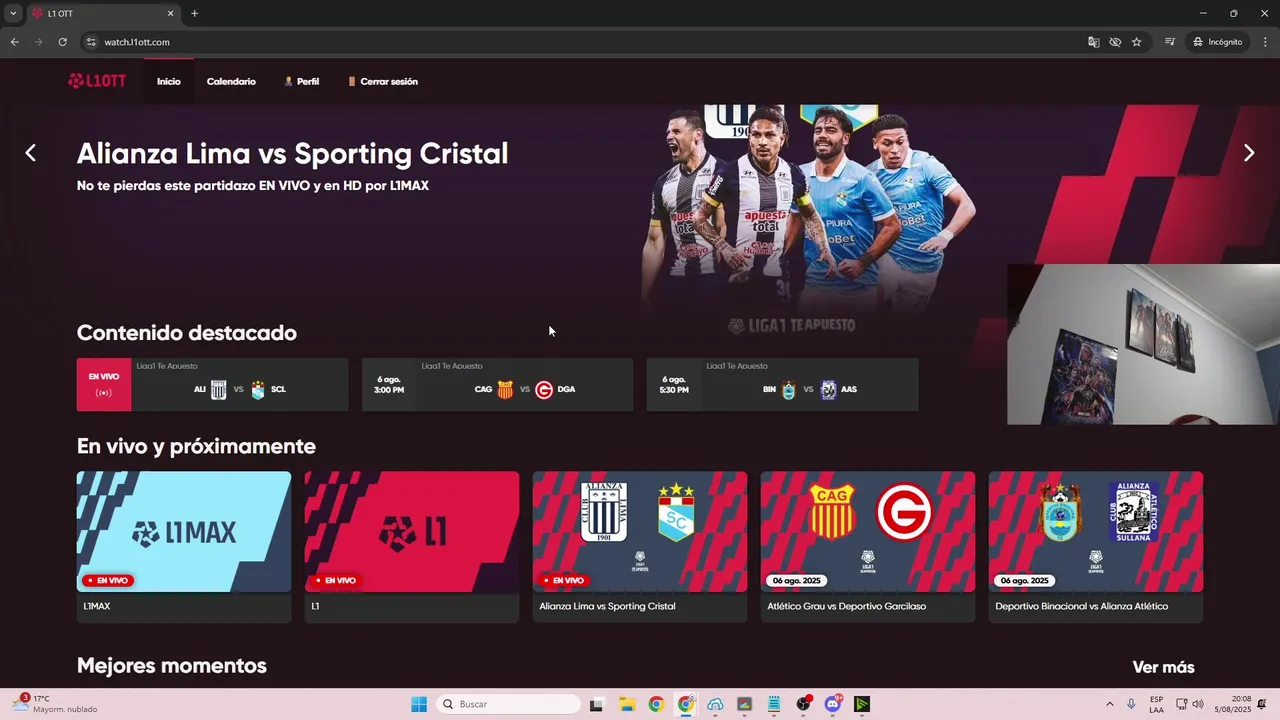Click the L1OTT logo in the header

[x=97, y=81]
